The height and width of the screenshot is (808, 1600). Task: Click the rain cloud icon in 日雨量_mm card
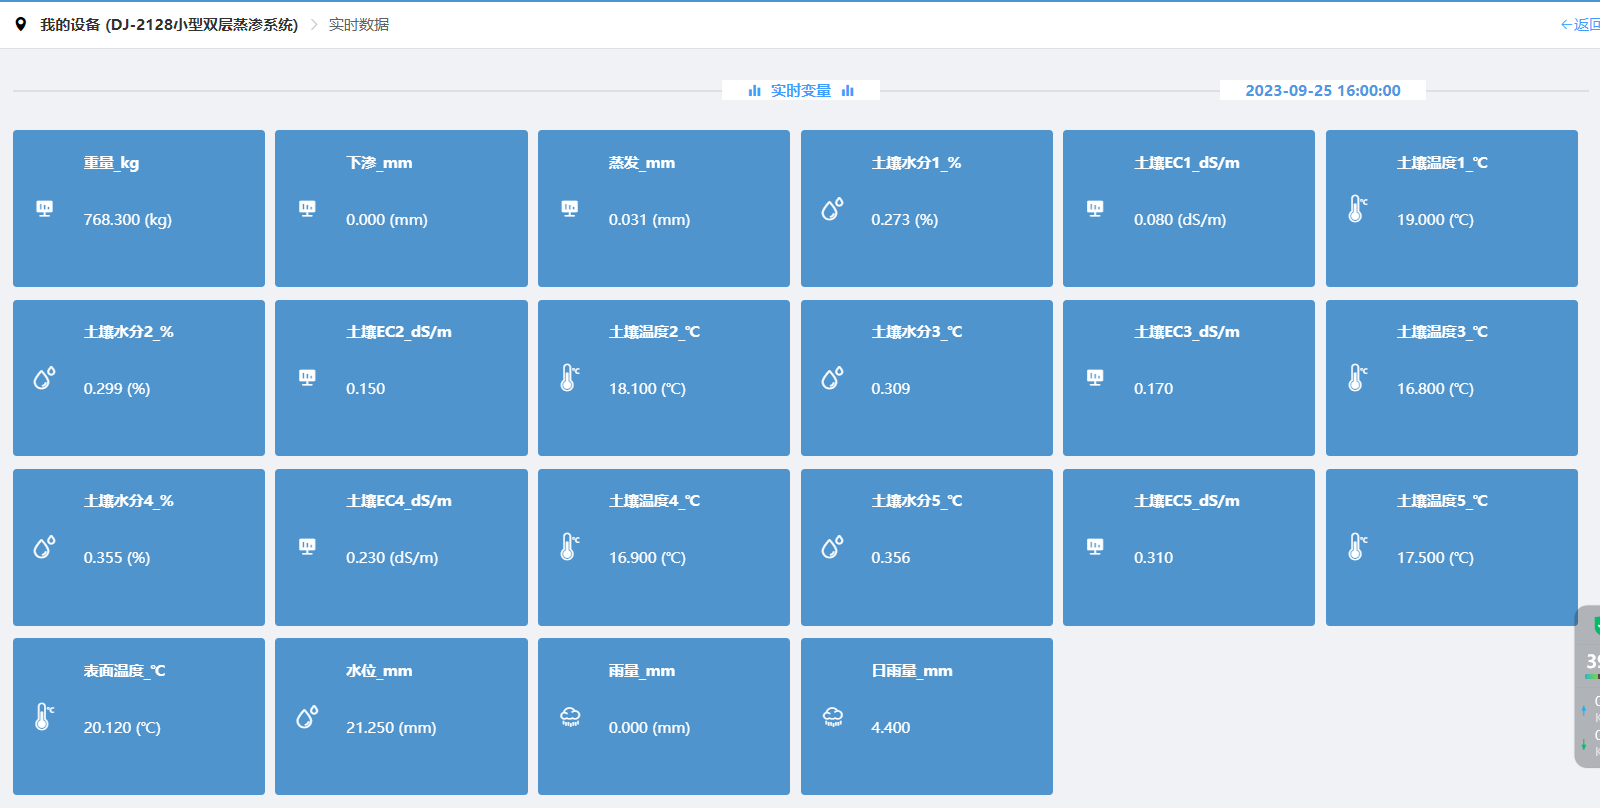(x=832, y=716)
